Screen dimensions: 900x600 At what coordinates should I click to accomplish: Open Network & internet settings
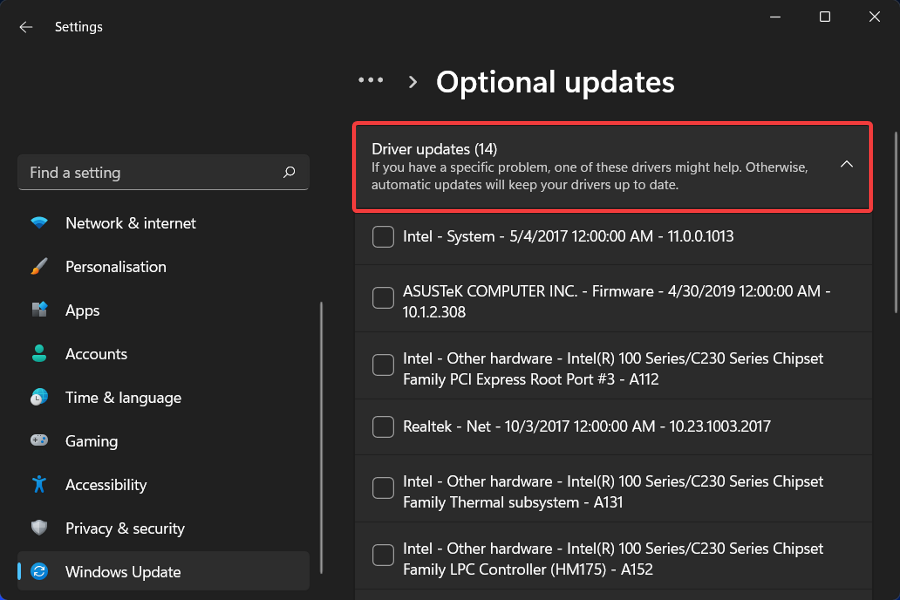164,223
